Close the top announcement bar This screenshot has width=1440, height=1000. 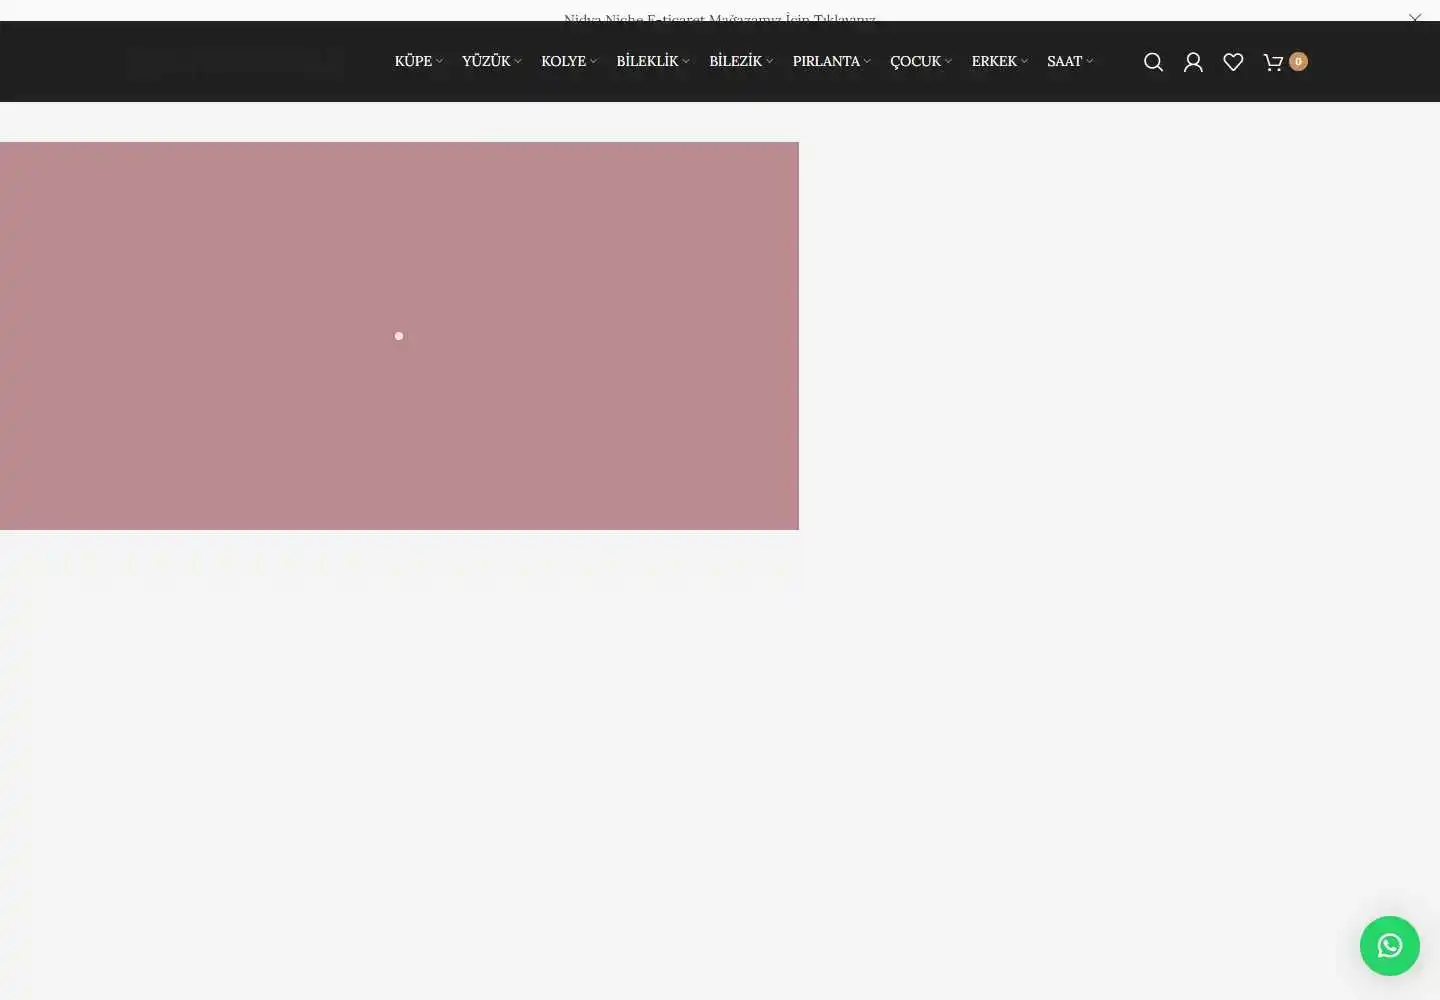tap(1415, 17)
